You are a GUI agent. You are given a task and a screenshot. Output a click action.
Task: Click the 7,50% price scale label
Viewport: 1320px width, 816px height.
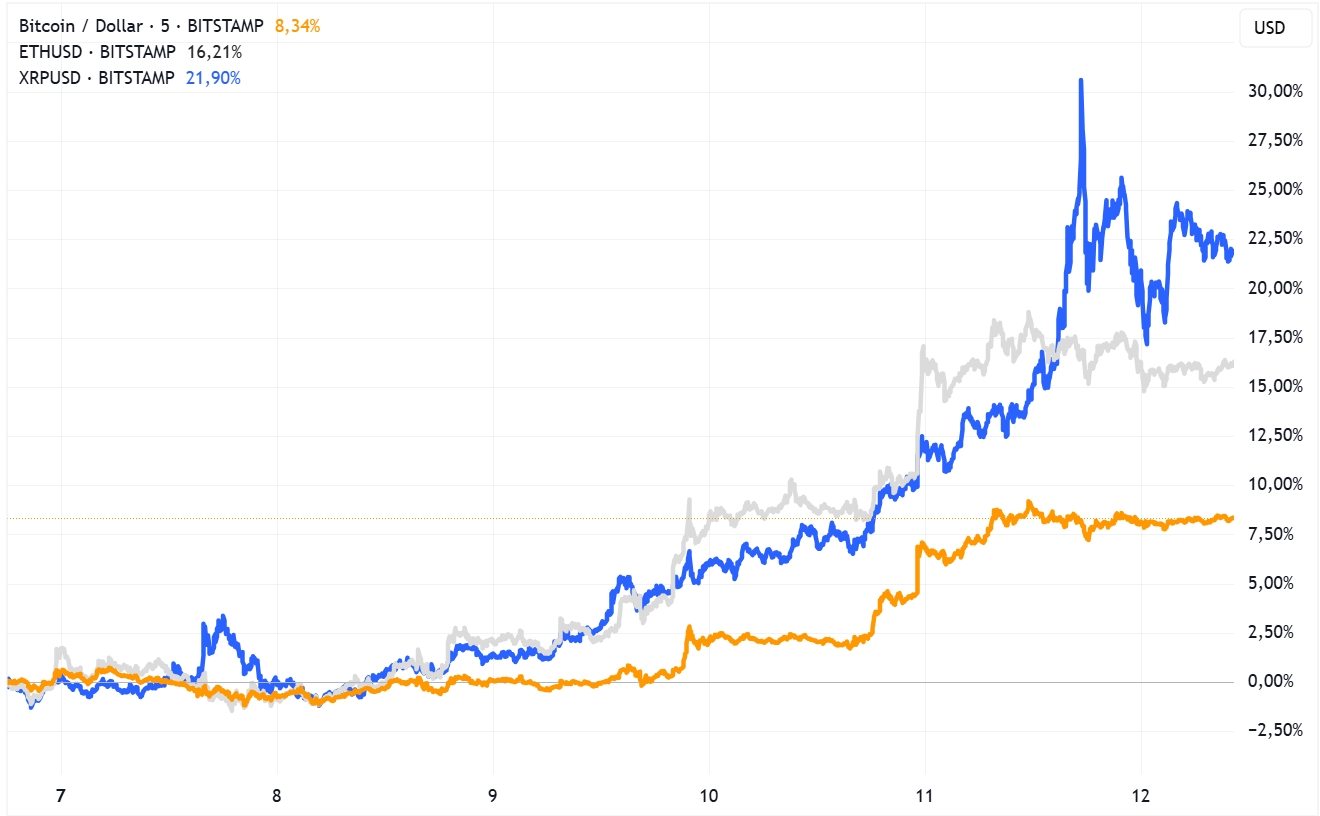click(x=1280, y=534)
